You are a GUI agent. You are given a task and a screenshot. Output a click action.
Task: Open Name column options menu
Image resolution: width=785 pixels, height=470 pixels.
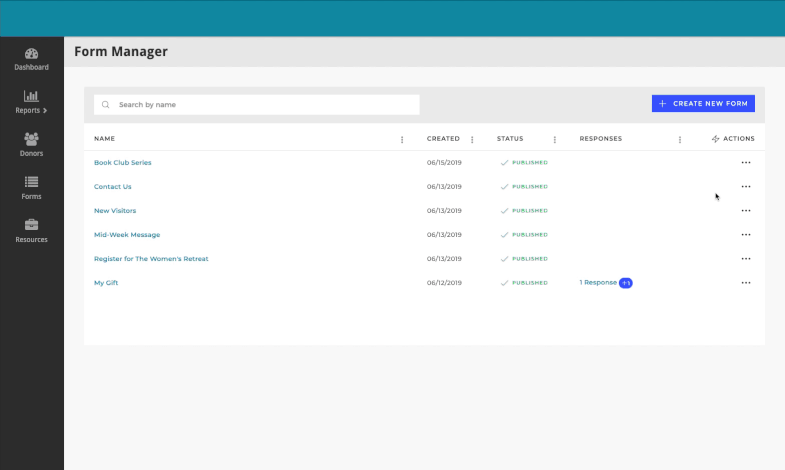tap(402, 140)
